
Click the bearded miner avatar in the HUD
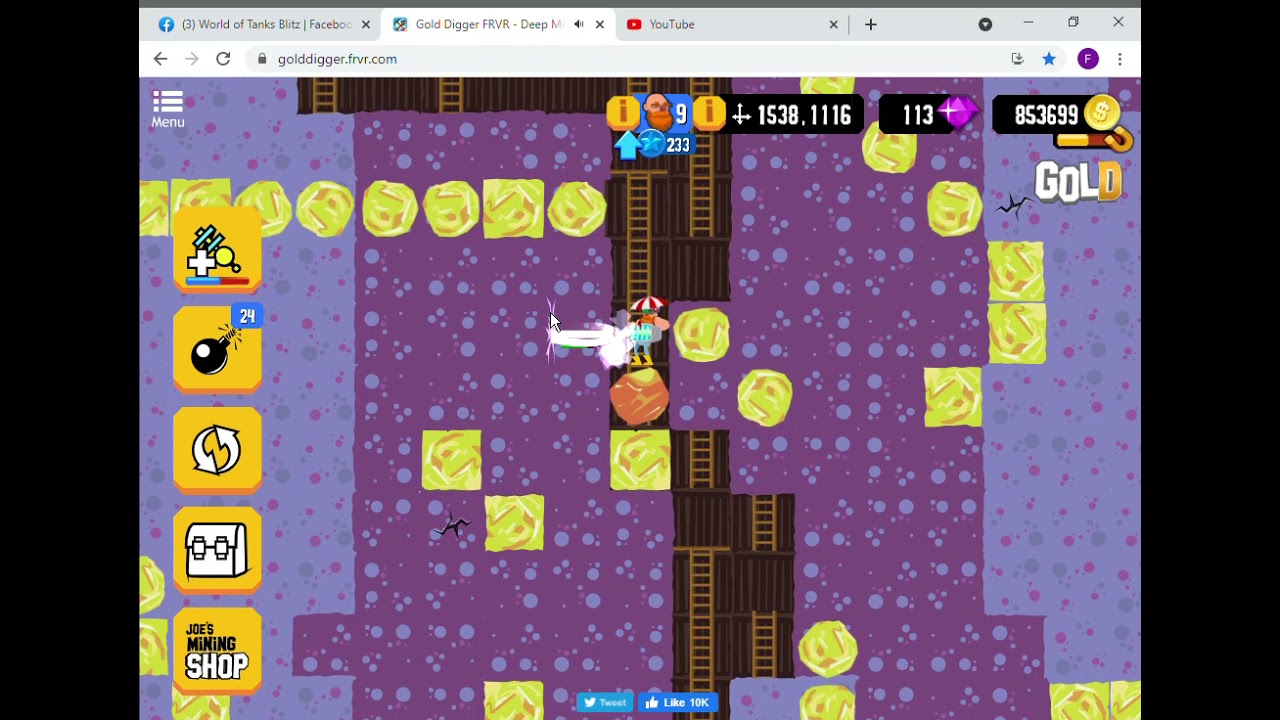(657, 112)
